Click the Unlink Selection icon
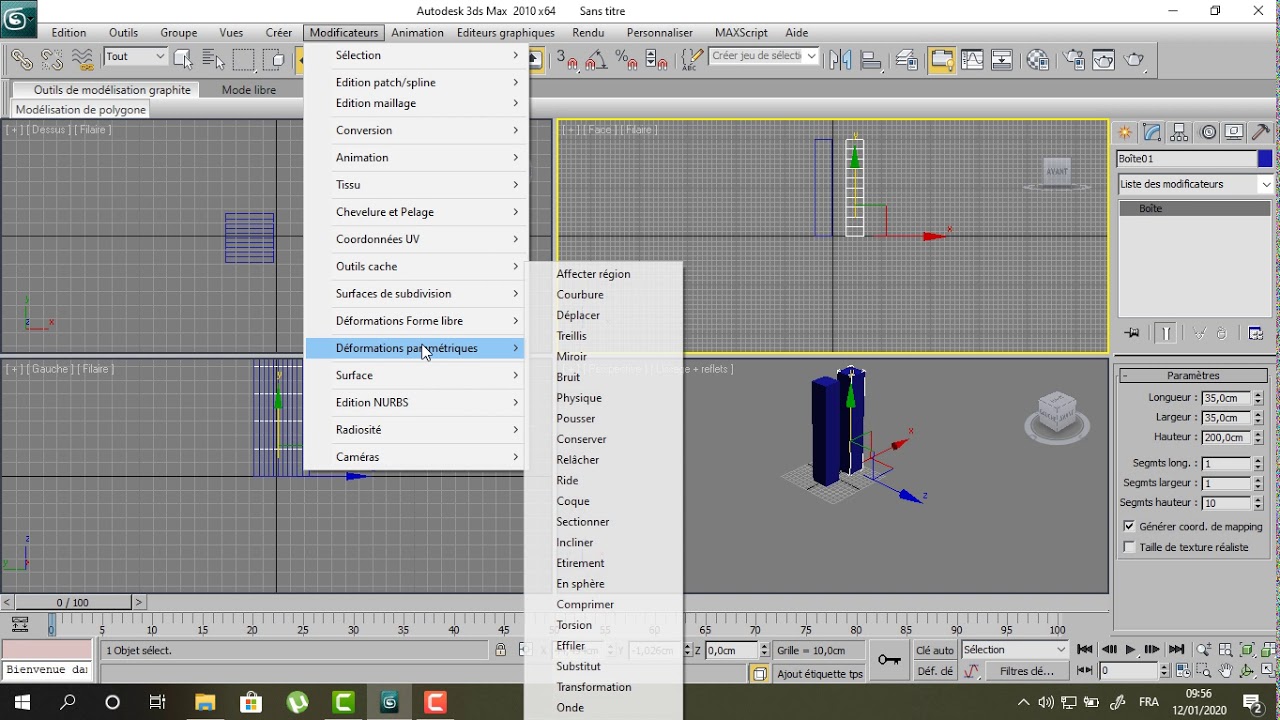 52,60
